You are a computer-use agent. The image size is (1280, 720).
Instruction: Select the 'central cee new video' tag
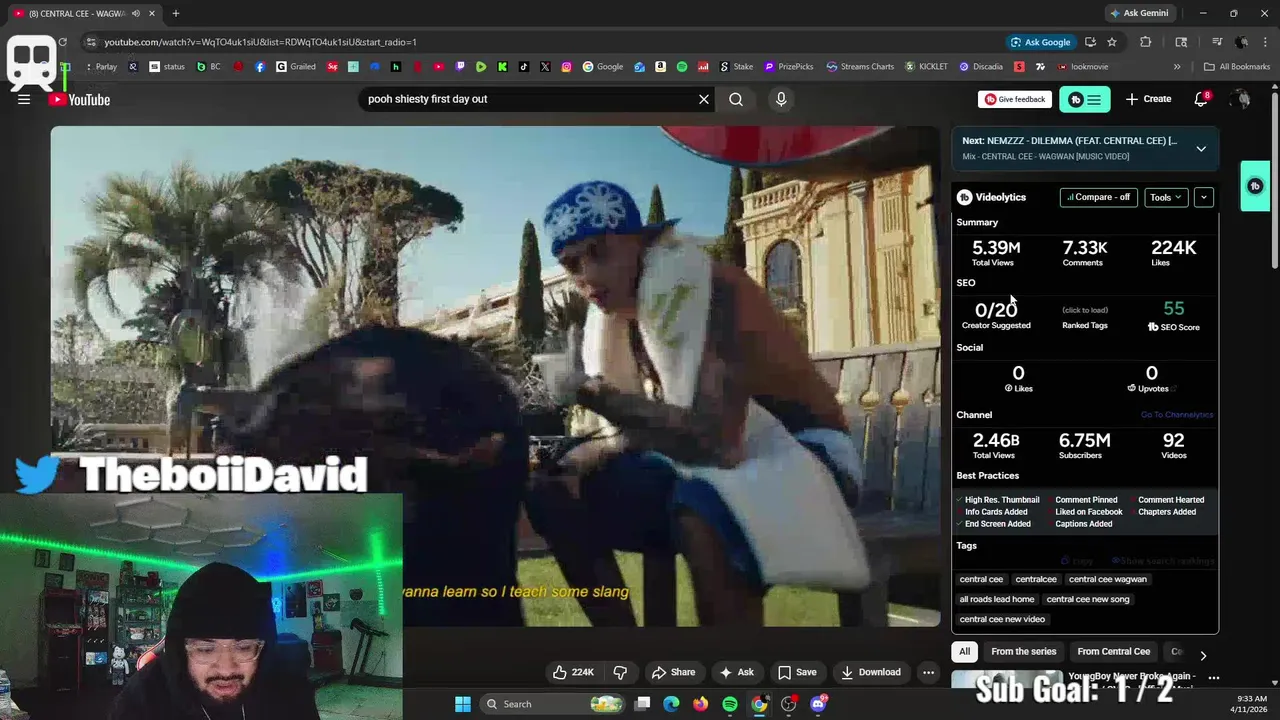1002,619
